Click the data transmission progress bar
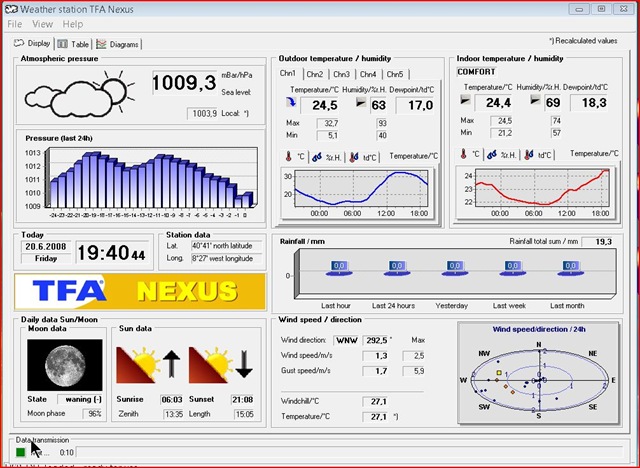 click(x=350, y=452)
